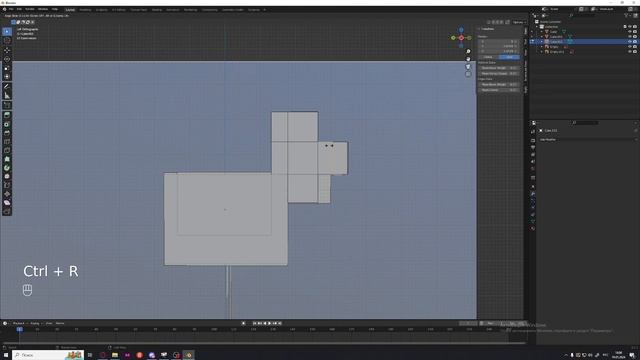Hide Empty via its eye icon

coord(630,47)
